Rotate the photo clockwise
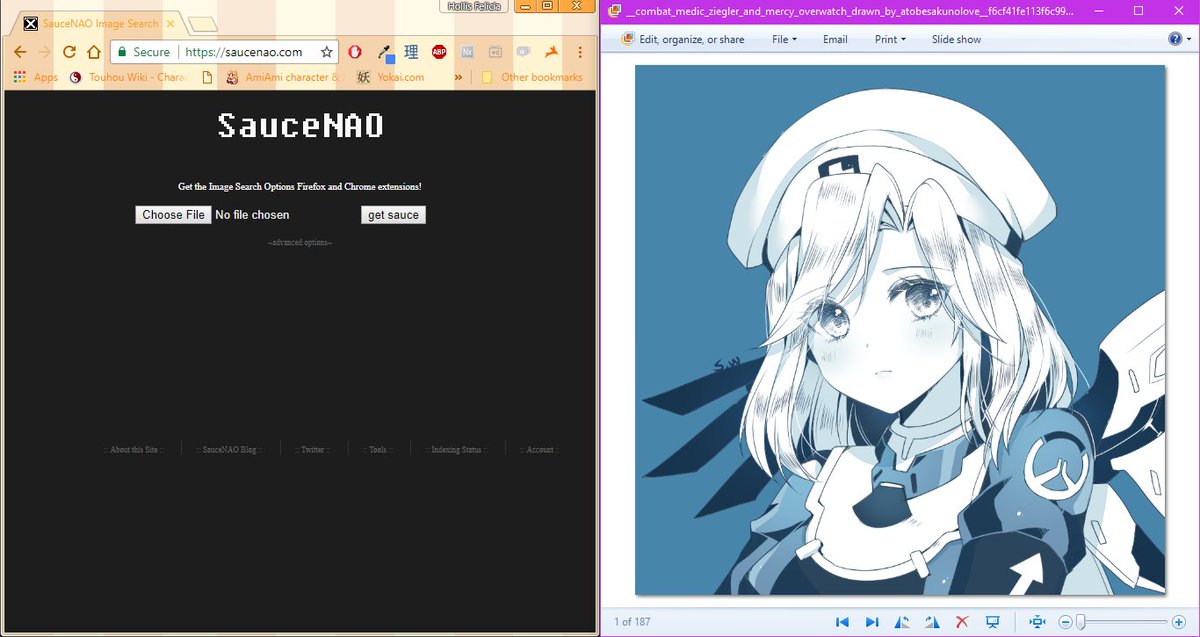Viewport: 1200px width, 637px height. point(932,621)
